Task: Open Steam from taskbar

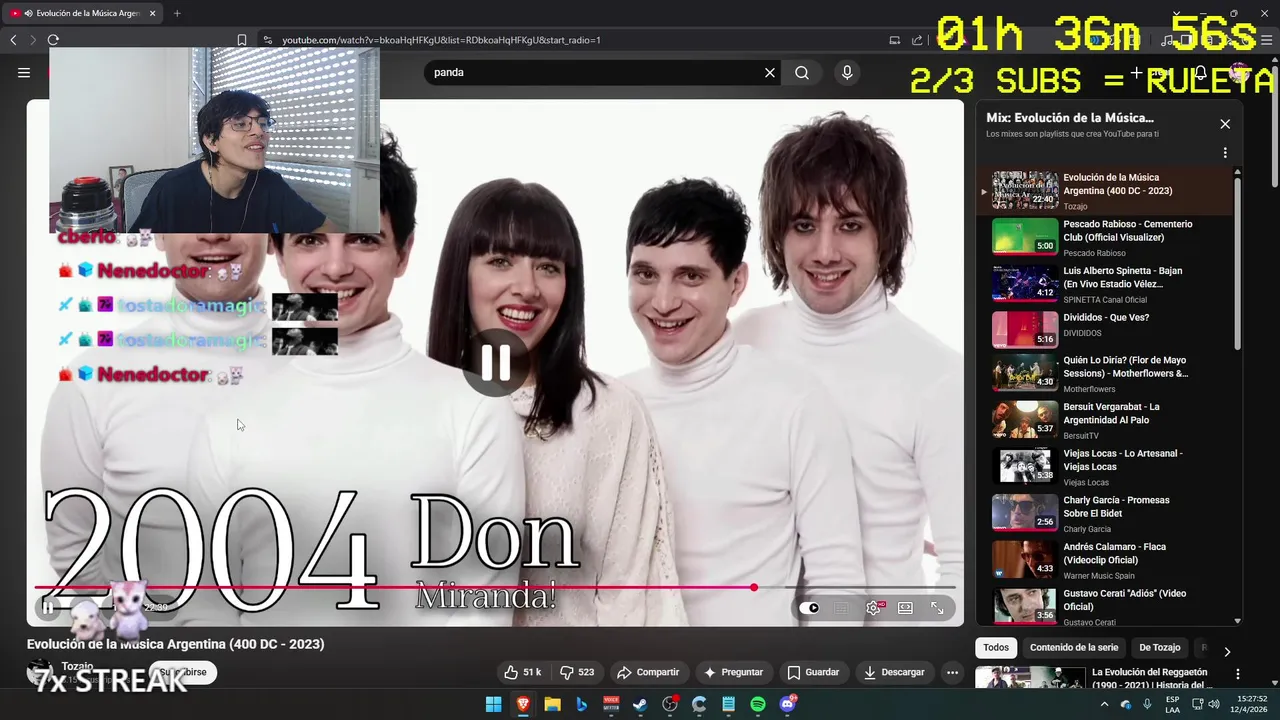Action: click(640, 705)
